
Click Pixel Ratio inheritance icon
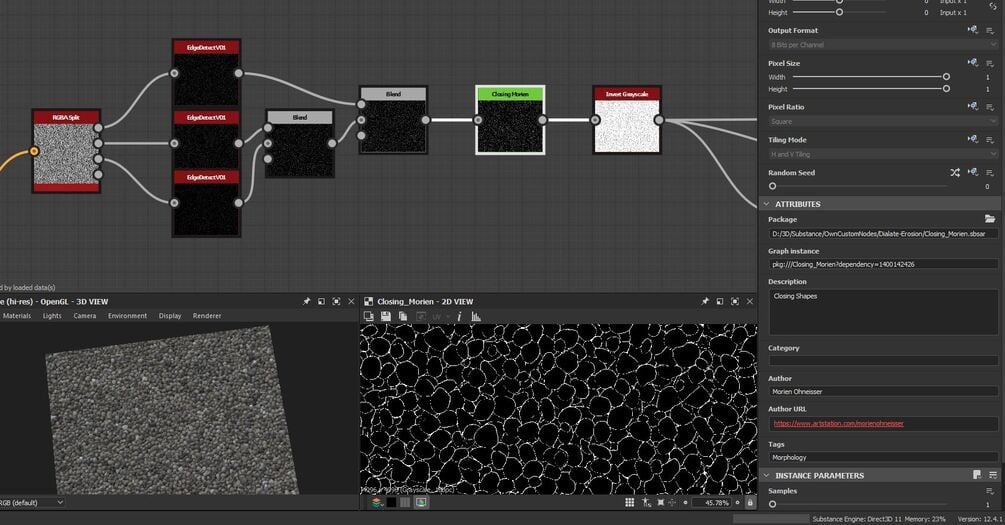click(973, 106)
